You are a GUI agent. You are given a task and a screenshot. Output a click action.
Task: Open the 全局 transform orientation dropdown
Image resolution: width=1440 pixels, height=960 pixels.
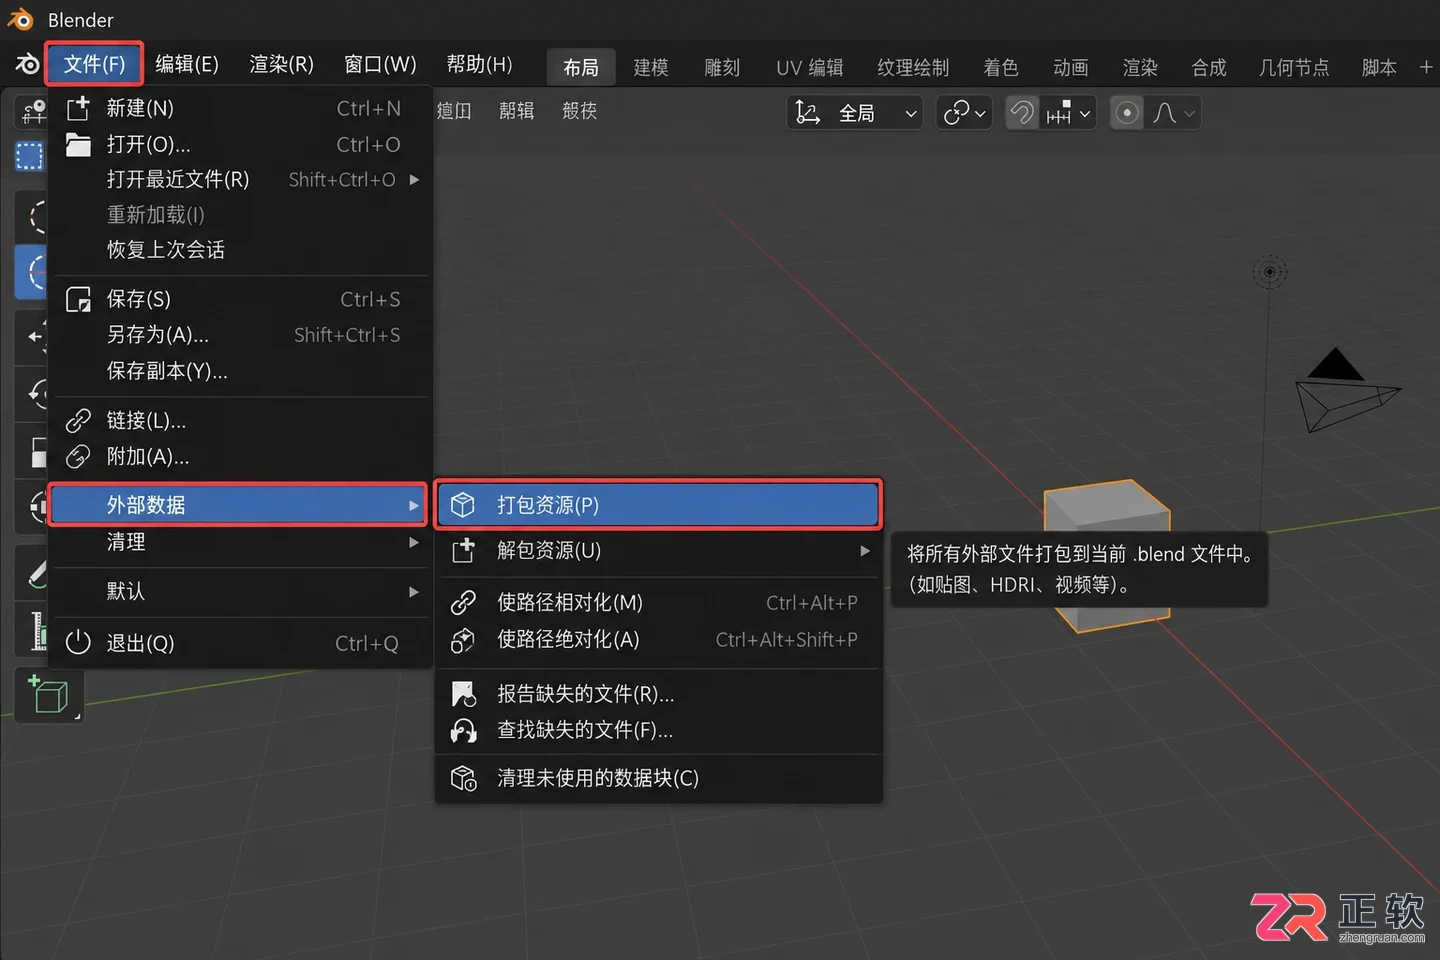click(855, 113)
